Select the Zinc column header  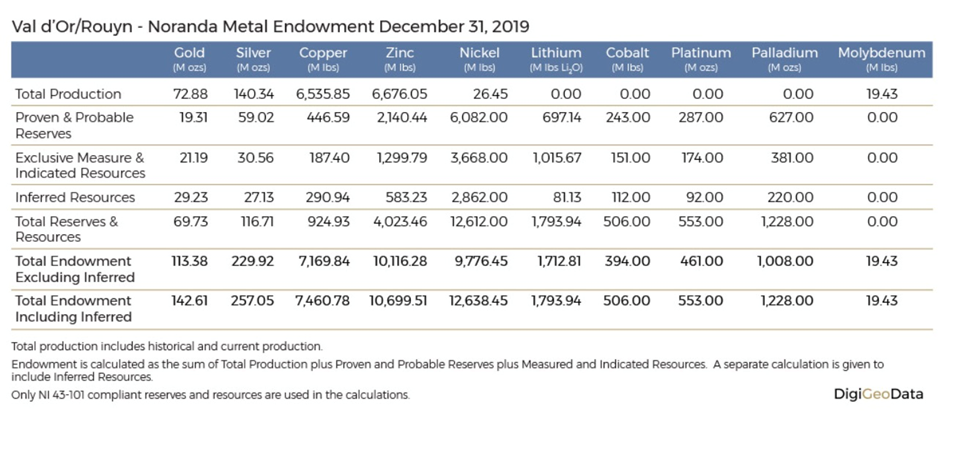point(400,53)
